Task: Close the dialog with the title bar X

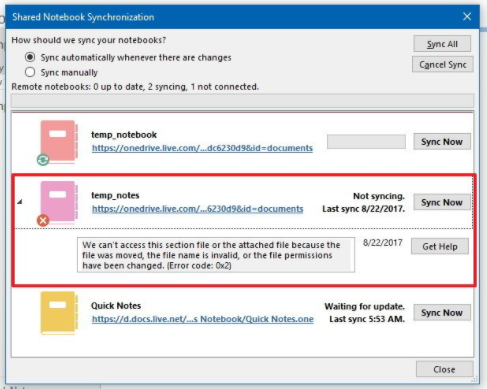Action: tap(467, 16)
